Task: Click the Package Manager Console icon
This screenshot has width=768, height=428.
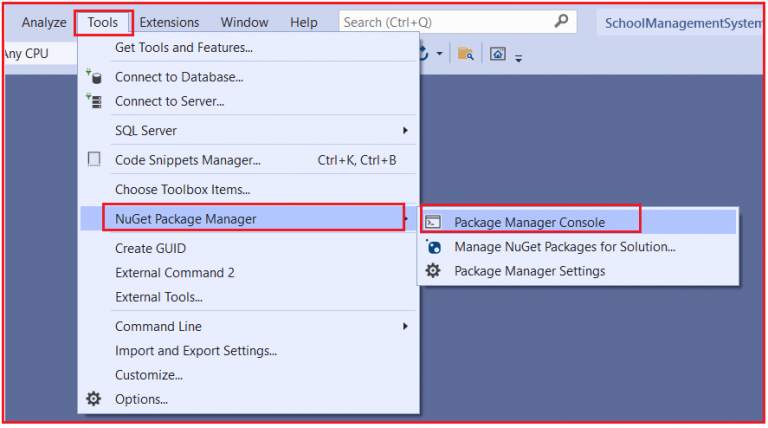Action: (x=433, y=223)
